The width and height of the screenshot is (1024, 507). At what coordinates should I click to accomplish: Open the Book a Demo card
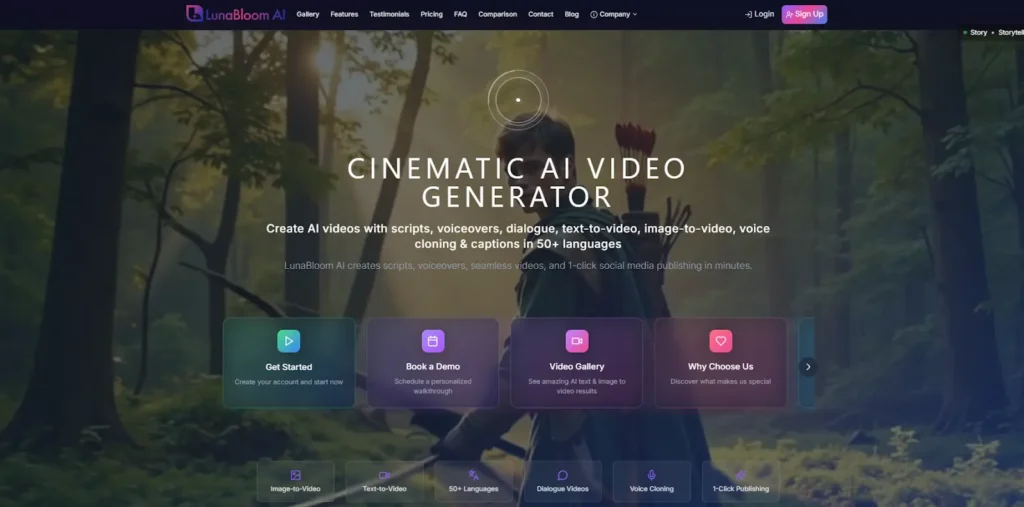coord(433,363)
